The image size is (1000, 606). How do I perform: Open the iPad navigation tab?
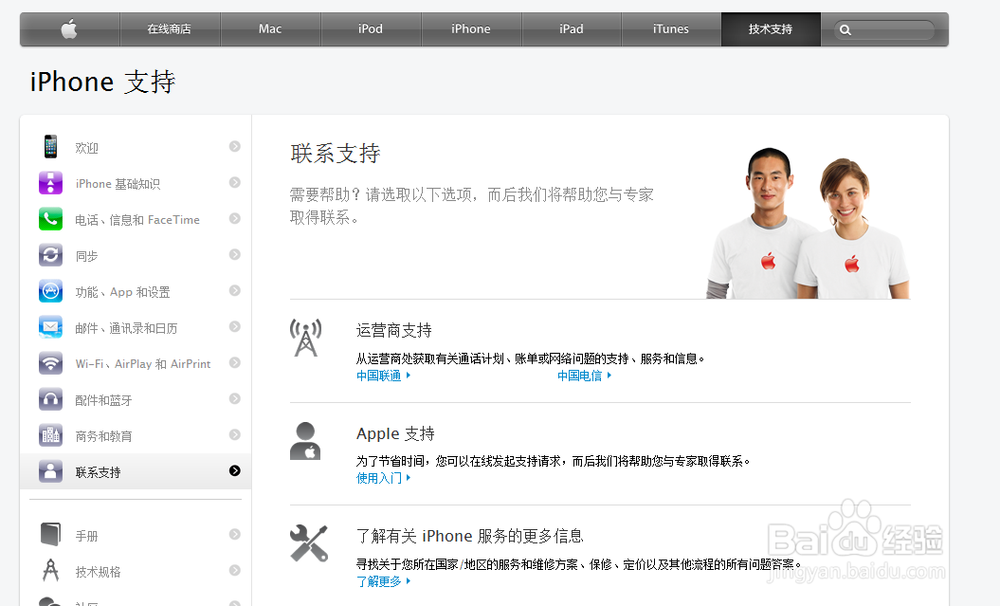coord(571,29)
